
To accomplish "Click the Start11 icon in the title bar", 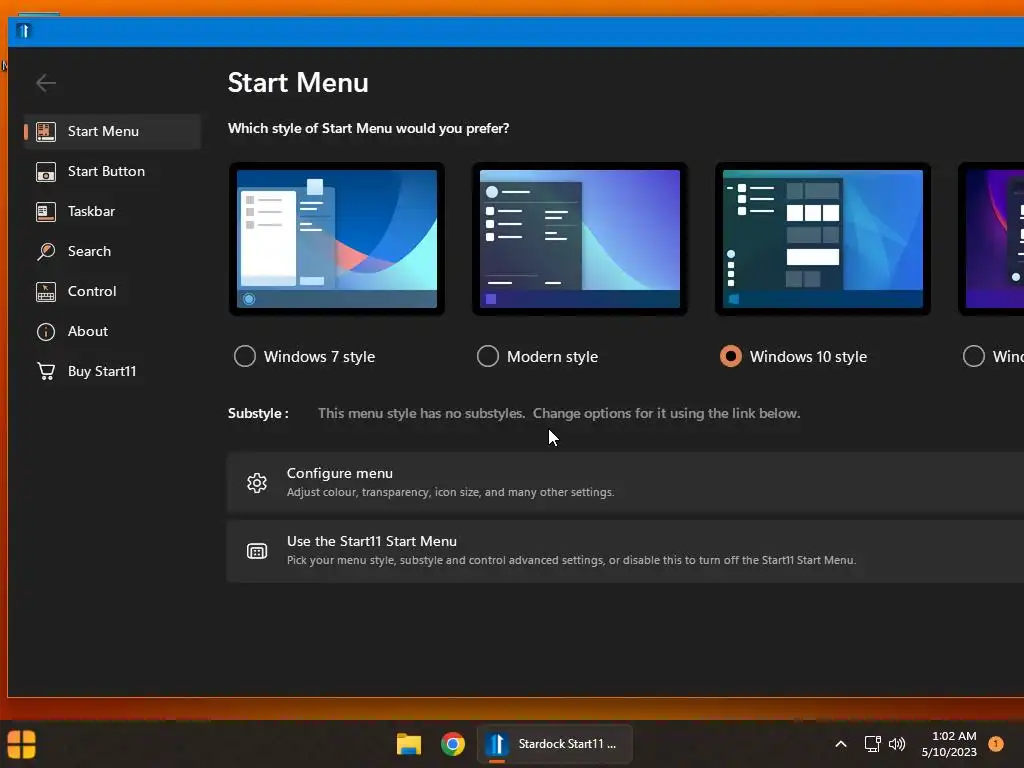I will click(x=24, y=31).
